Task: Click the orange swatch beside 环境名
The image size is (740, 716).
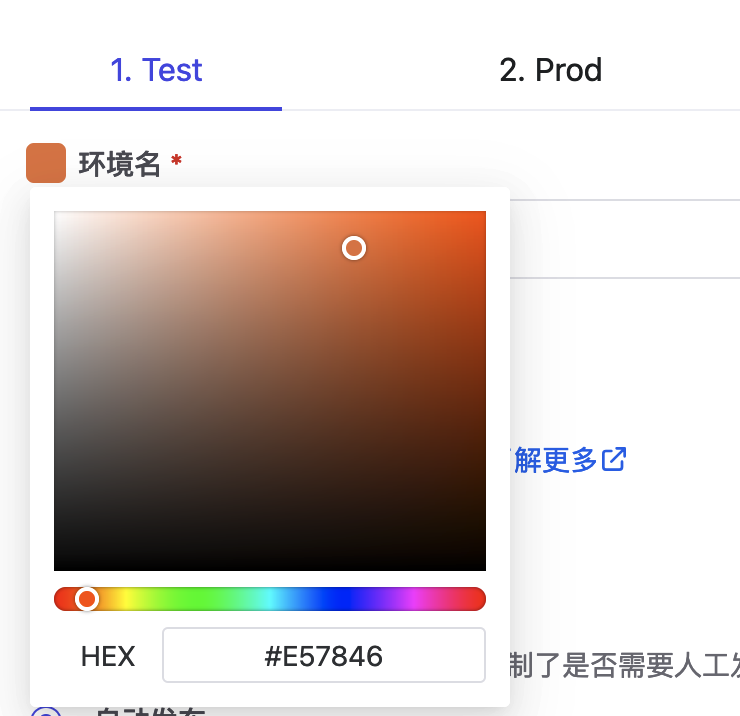Action: point(46,163)
